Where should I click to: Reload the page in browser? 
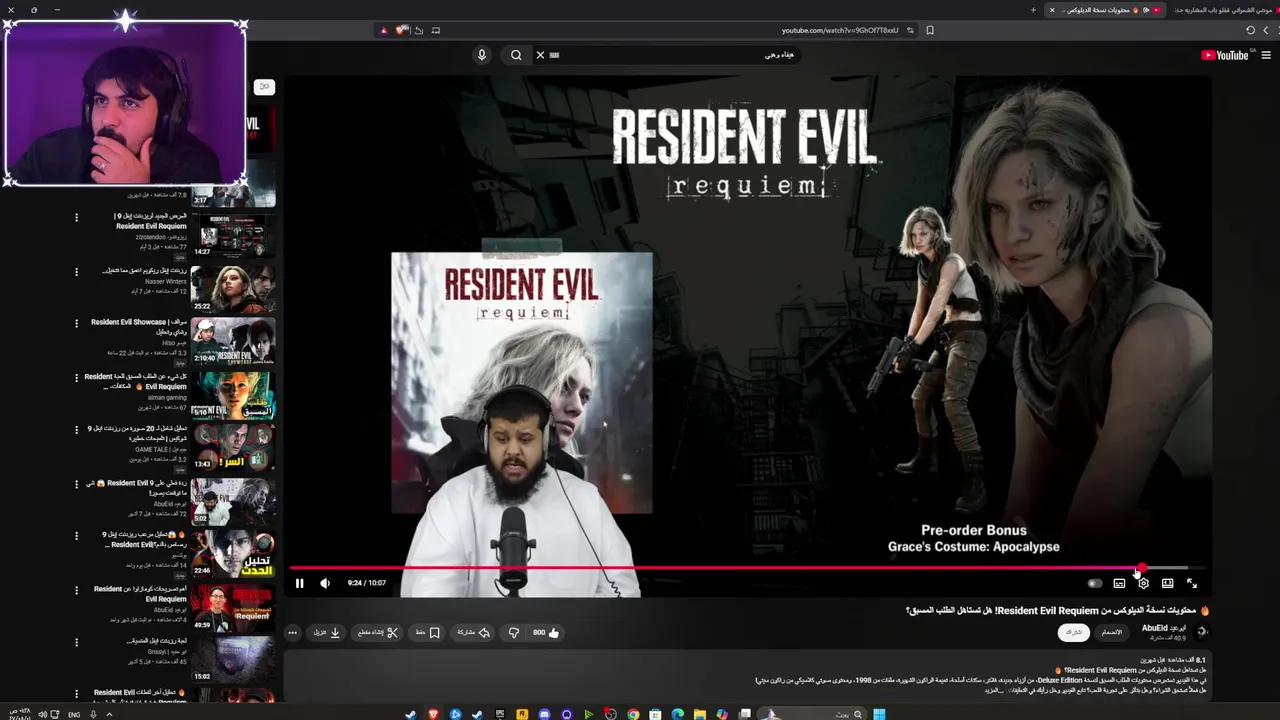pos(1250,30)
